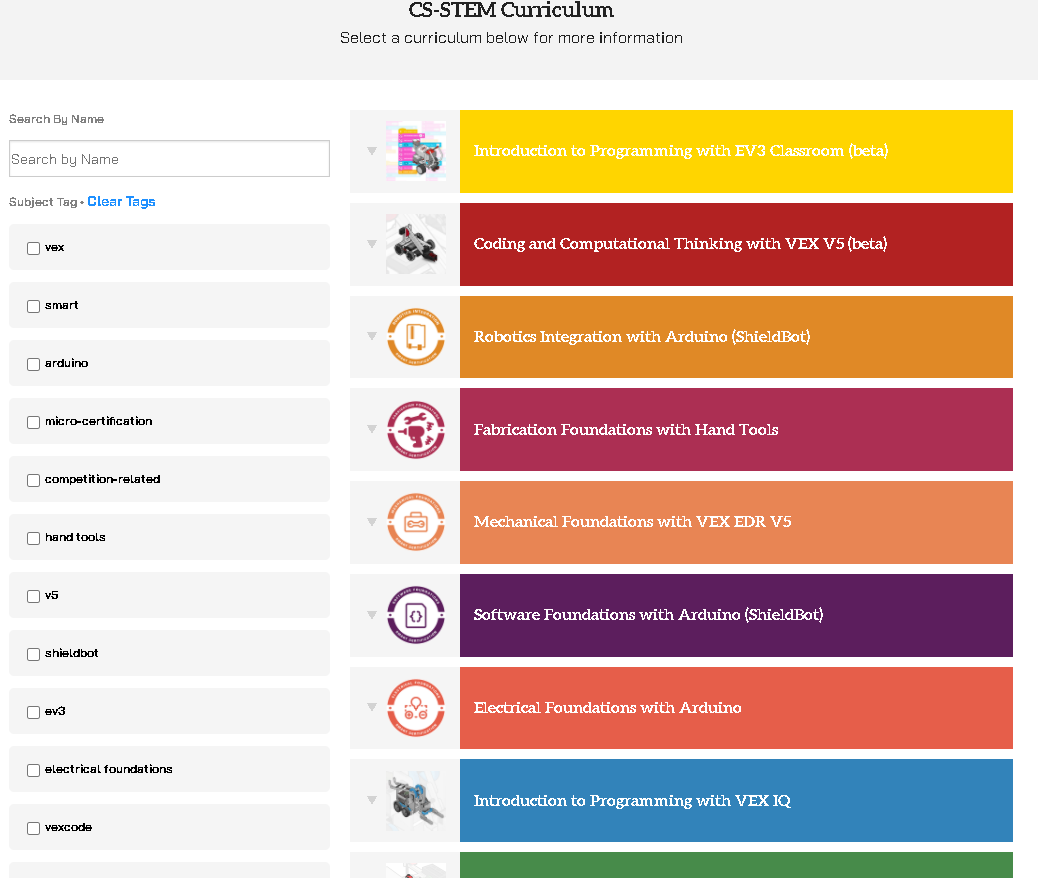
Task: Expand the Electrical Foundations row arrow
Action: tap(372, 707)
